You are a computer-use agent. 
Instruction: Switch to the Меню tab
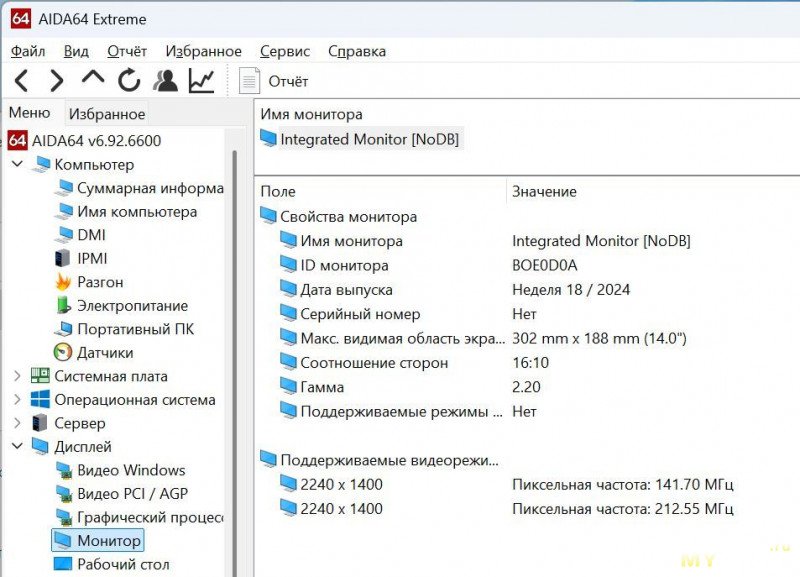pyautogui.click(x=30, y=112)
